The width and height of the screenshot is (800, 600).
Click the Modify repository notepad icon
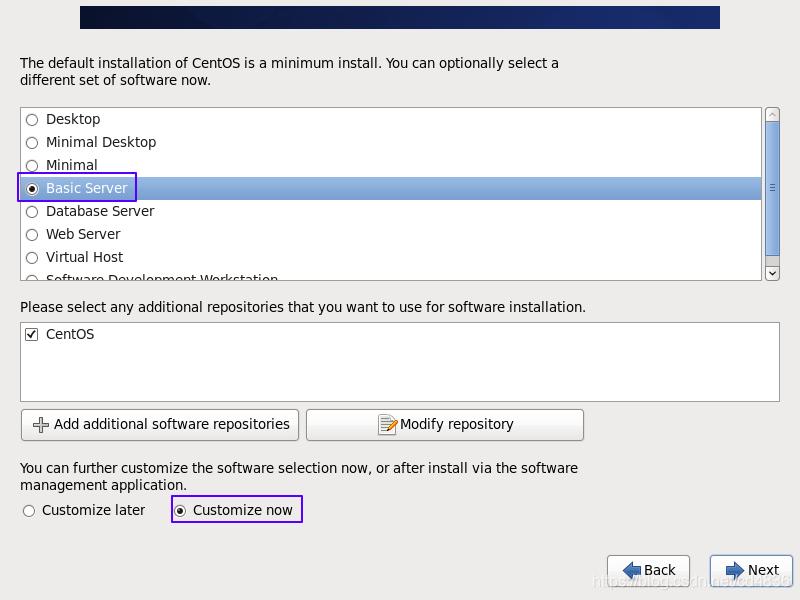[388, 425]
